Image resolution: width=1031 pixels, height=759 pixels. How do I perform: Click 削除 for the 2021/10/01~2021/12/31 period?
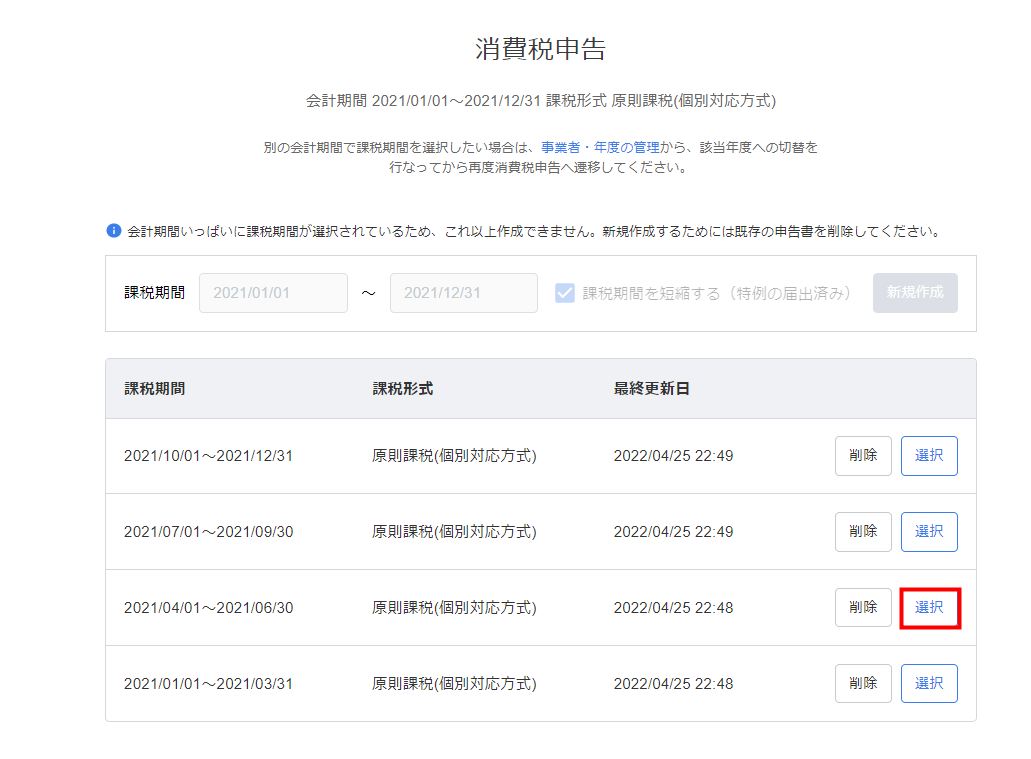click(862, 455)
